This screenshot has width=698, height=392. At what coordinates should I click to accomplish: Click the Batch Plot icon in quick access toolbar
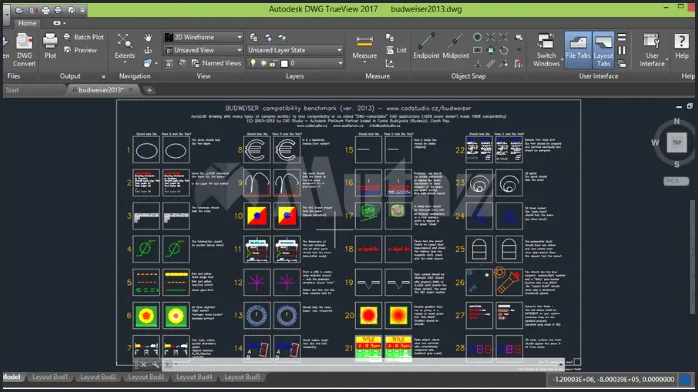tap(58, 10)
